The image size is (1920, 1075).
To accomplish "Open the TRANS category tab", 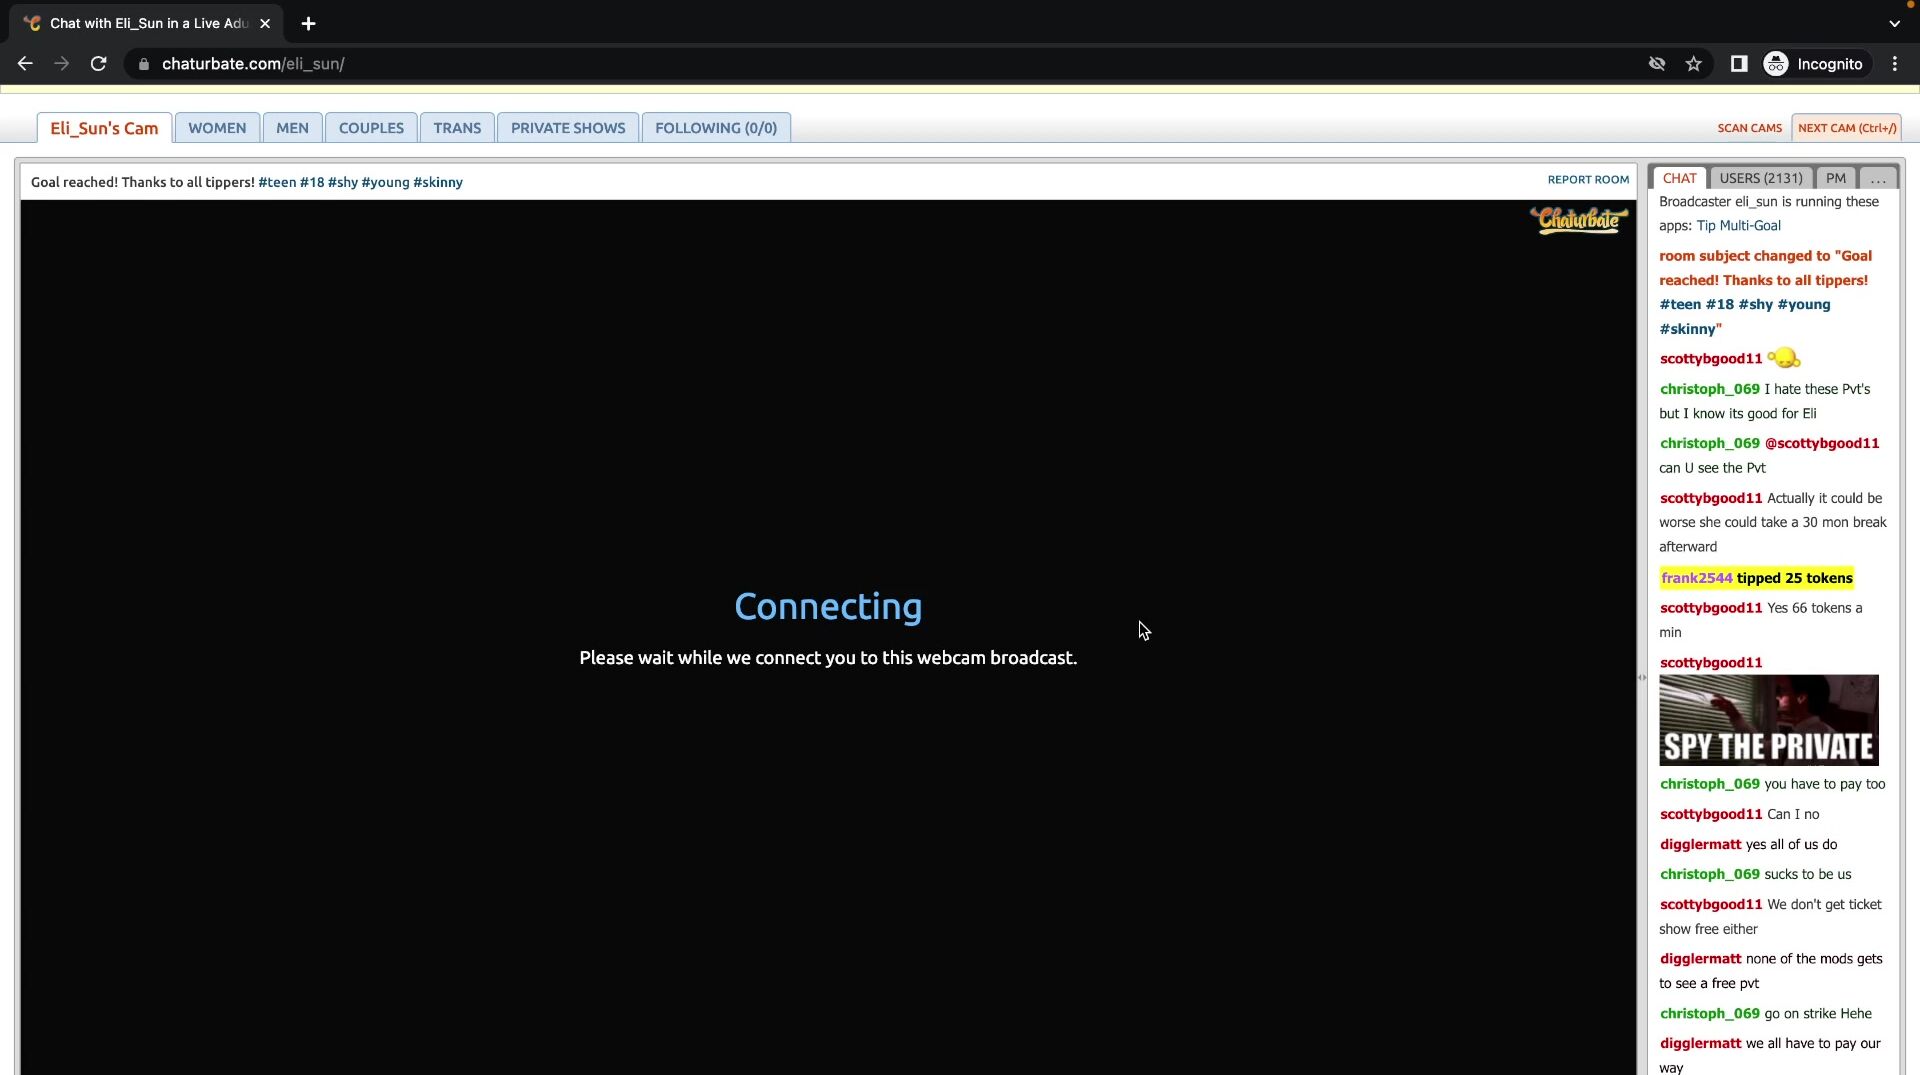I will point(457,128).
